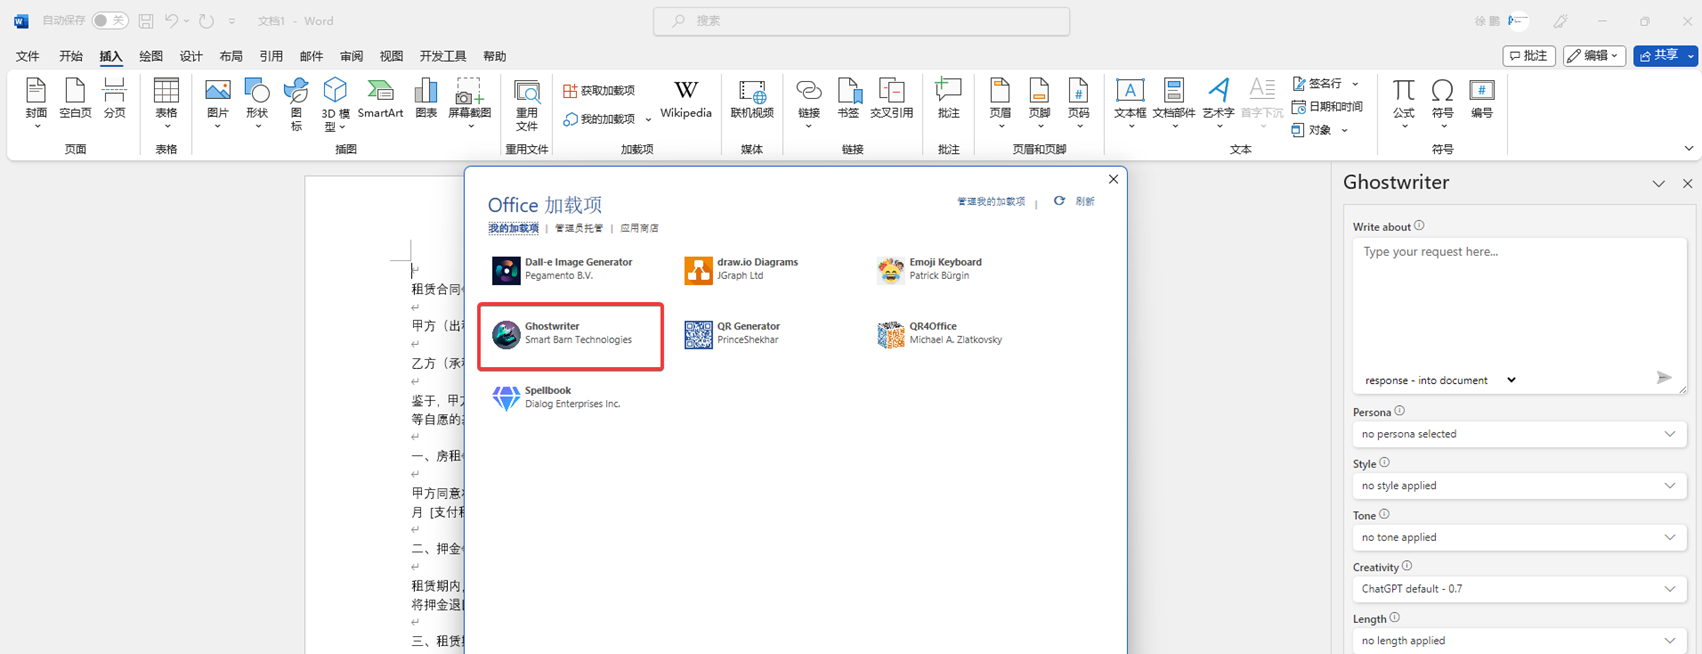Expand the Style dropdown

[1519, 486]
